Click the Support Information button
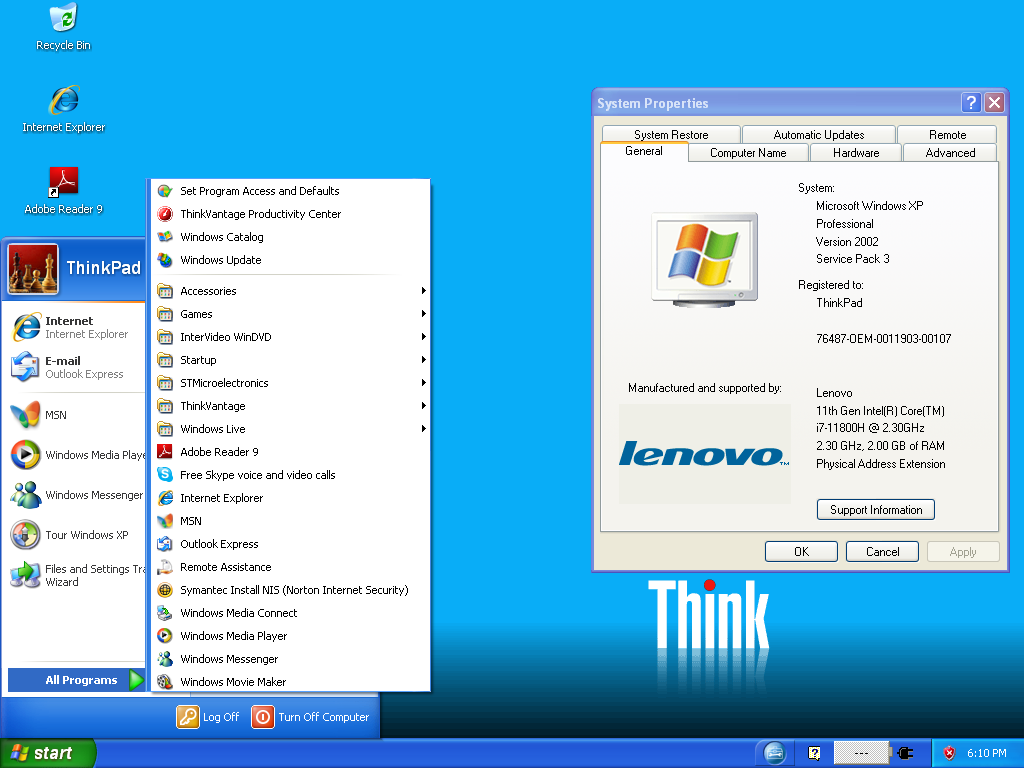 (x=876, y=510)
